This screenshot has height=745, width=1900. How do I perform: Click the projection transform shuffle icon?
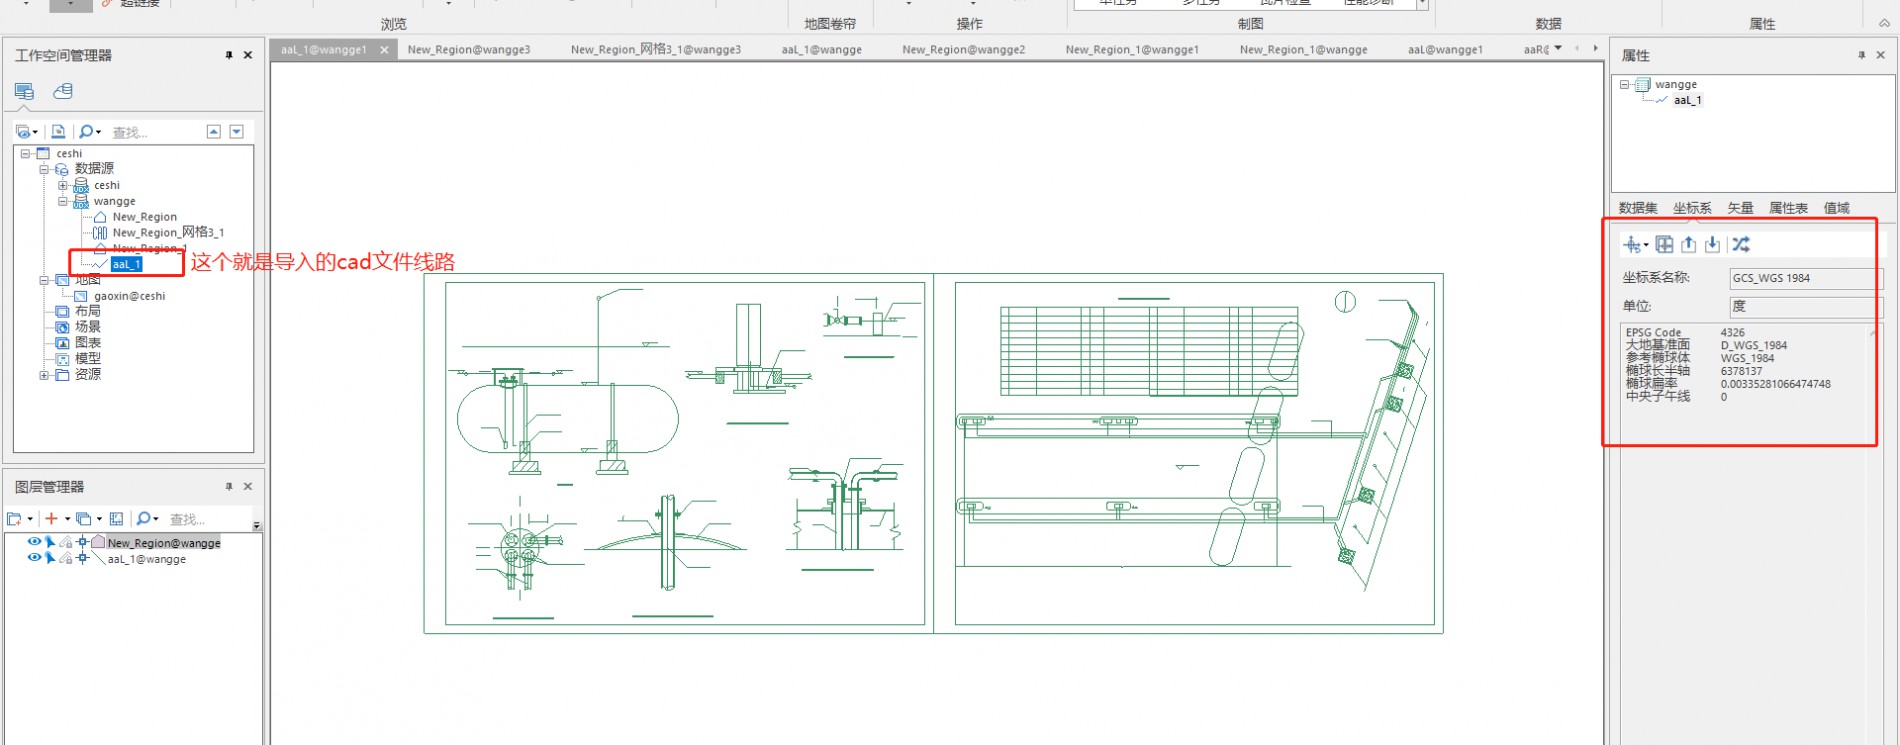[x=1741, y=244]
